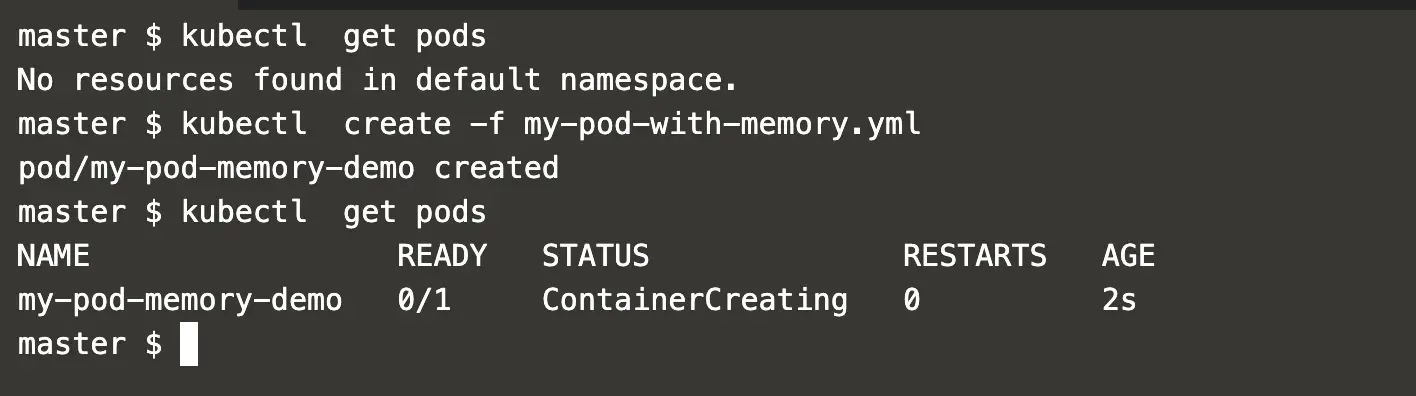Viewport: 1416px width, 396px height.
Task: Click the last 'master $' prompt
Action: [90, 344]
